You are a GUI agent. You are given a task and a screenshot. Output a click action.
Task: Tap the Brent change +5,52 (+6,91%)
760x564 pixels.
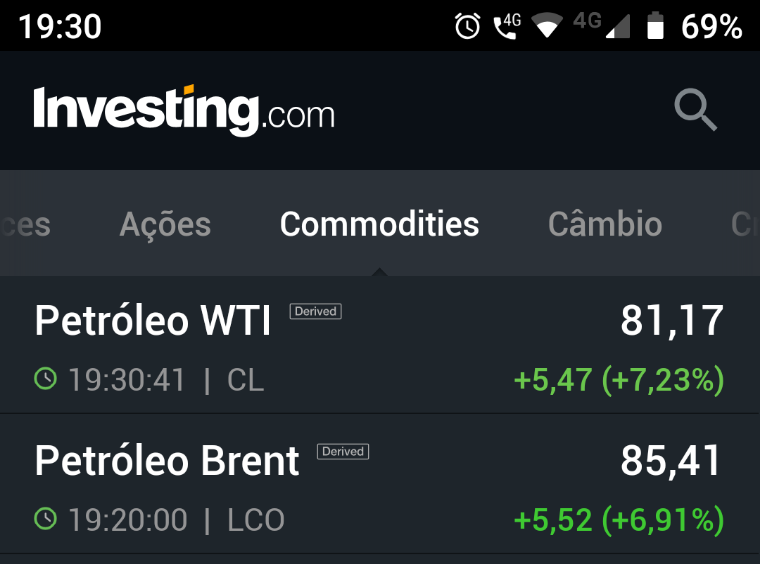pyautogui.click(x=618, y=520)
